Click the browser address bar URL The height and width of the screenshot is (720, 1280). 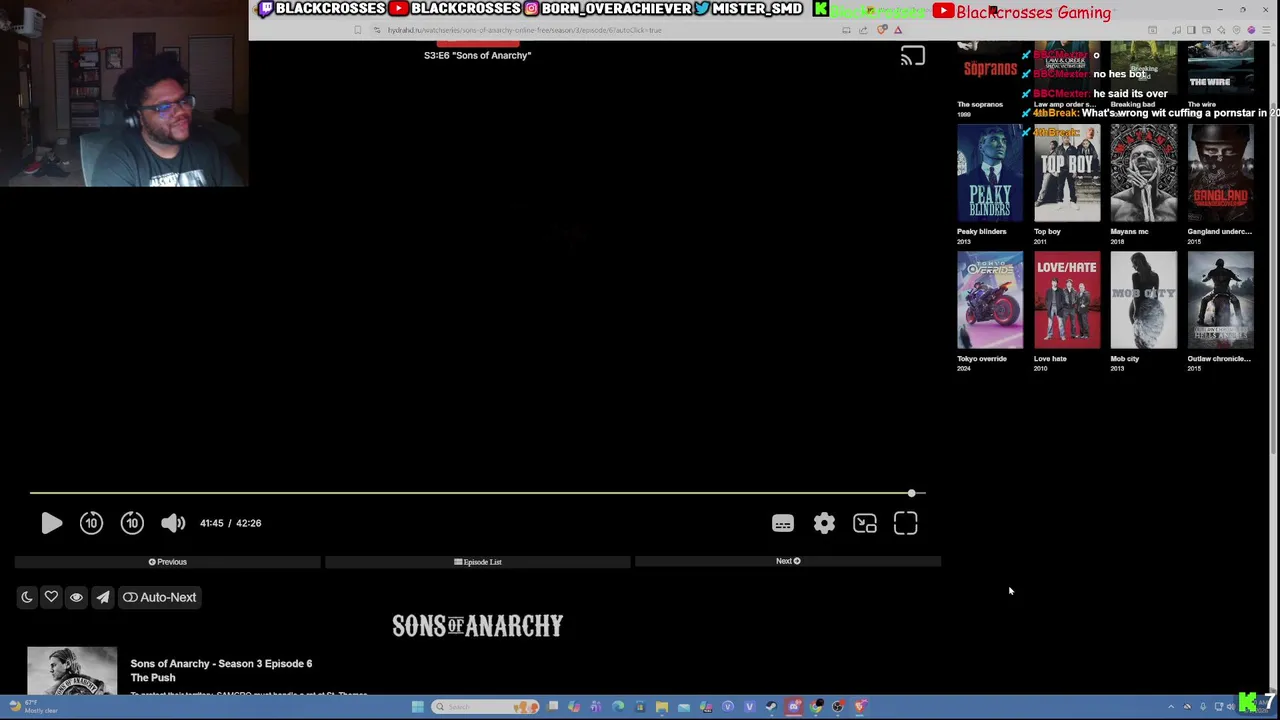[x=525, y=30]
